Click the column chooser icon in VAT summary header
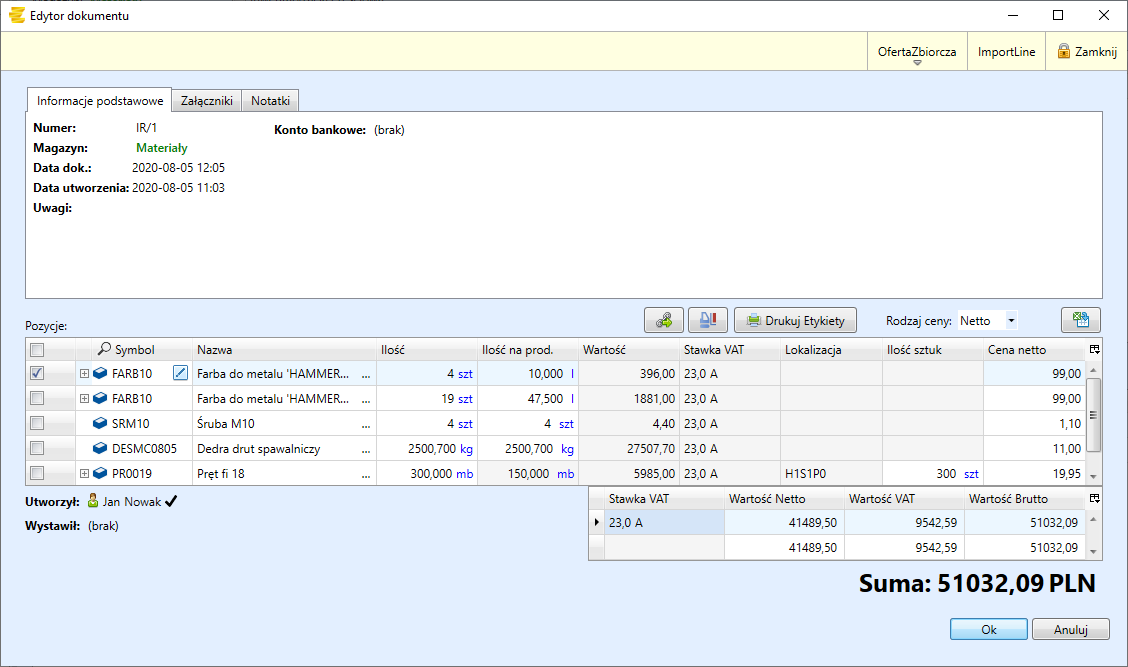The width and height of the screenshot is (1128, 667). pyautogui.click(x=1094, y=498)
